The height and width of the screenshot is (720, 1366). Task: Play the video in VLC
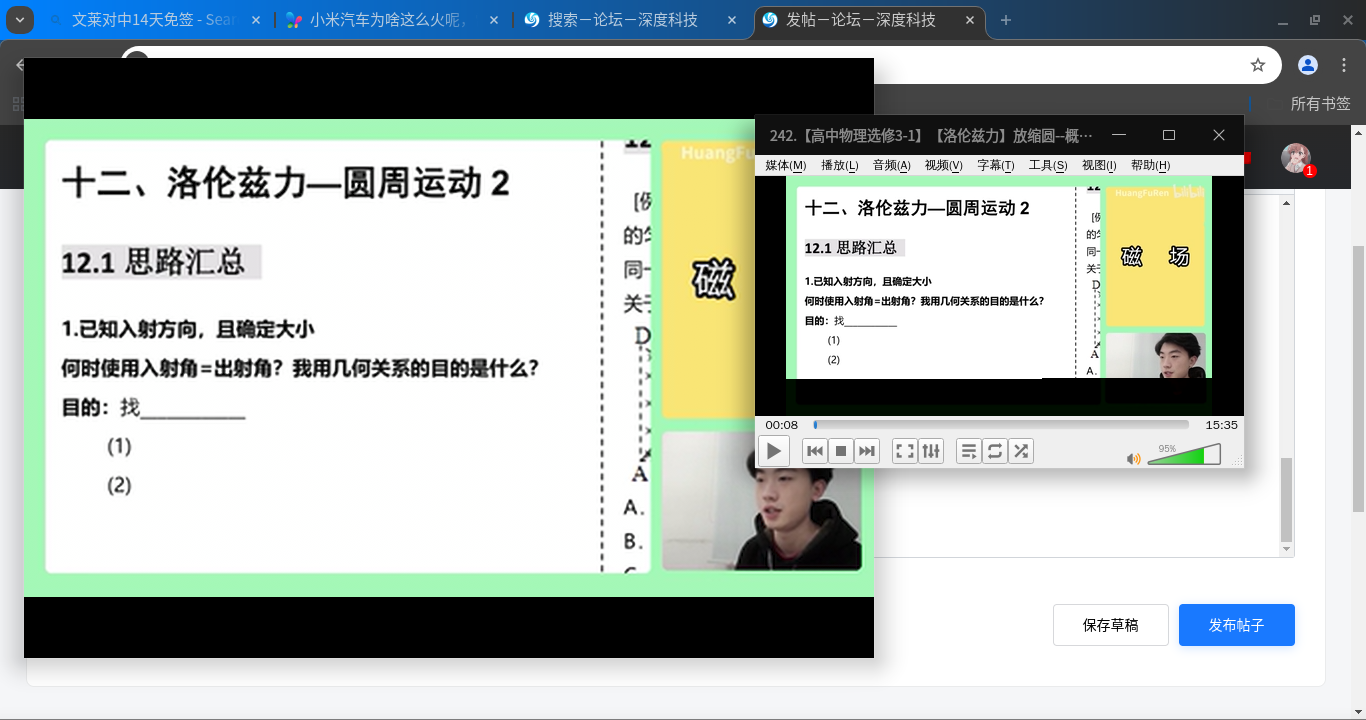(x=774, y=451)
